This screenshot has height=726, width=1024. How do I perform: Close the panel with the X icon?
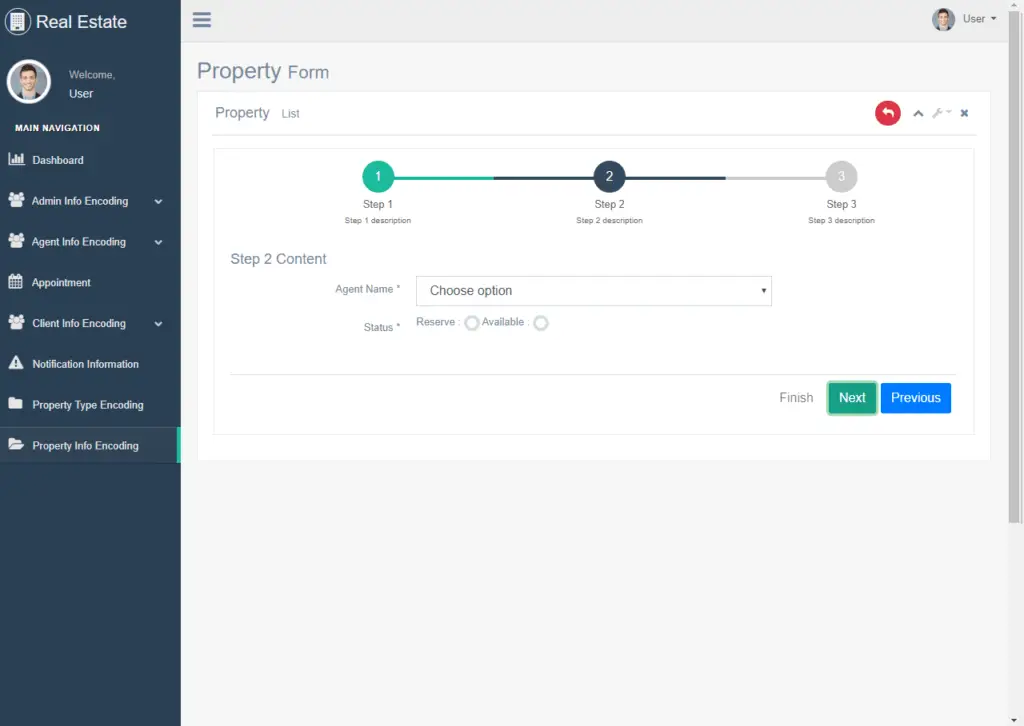(964, 113)
